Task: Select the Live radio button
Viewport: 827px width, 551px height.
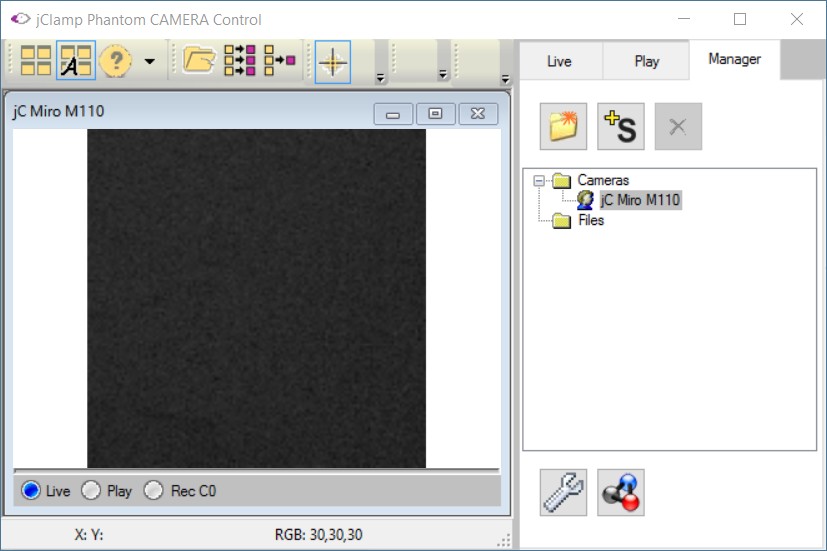Action: pyautogui.click(x=31, y=490)
